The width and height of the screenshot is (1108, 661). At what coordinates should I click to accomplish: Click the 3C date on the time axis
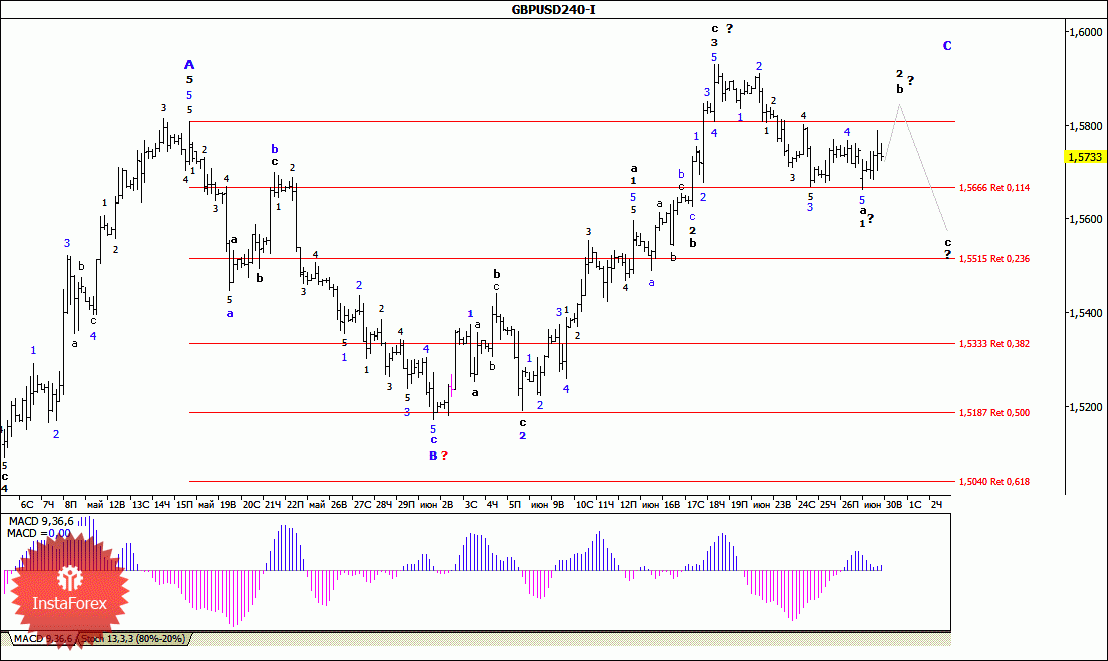coord(471,504)
